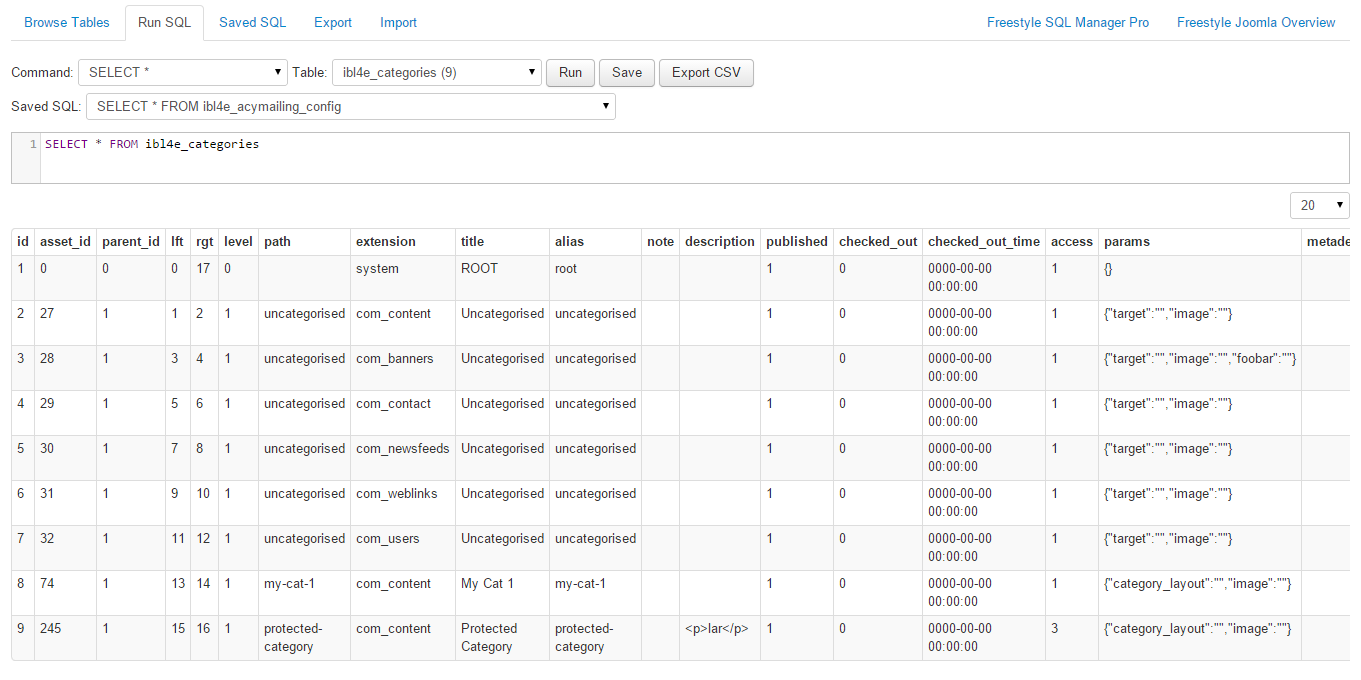Click the id 4 link in com_contact row
Viewport: 1361px width, 680px height.
click(x=21, y=404)
